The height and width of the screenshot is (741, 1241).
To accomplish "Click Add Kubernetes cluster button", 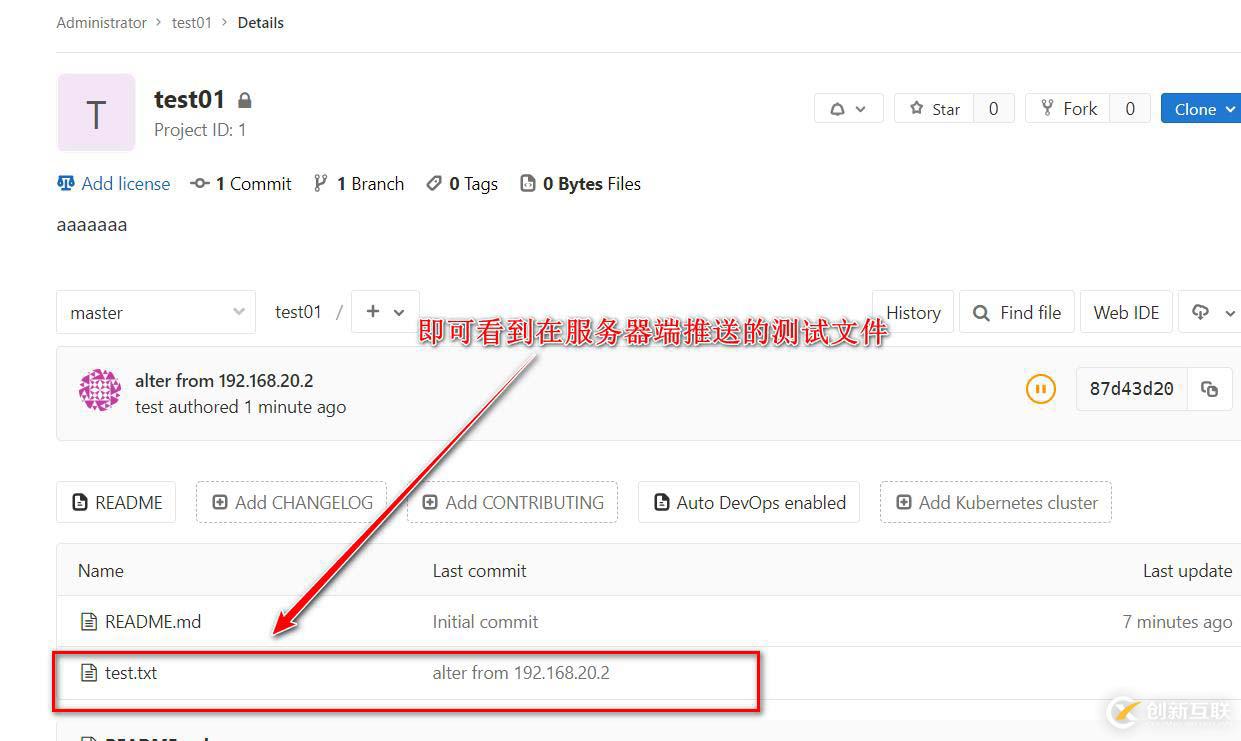I will tap(995, 502).
